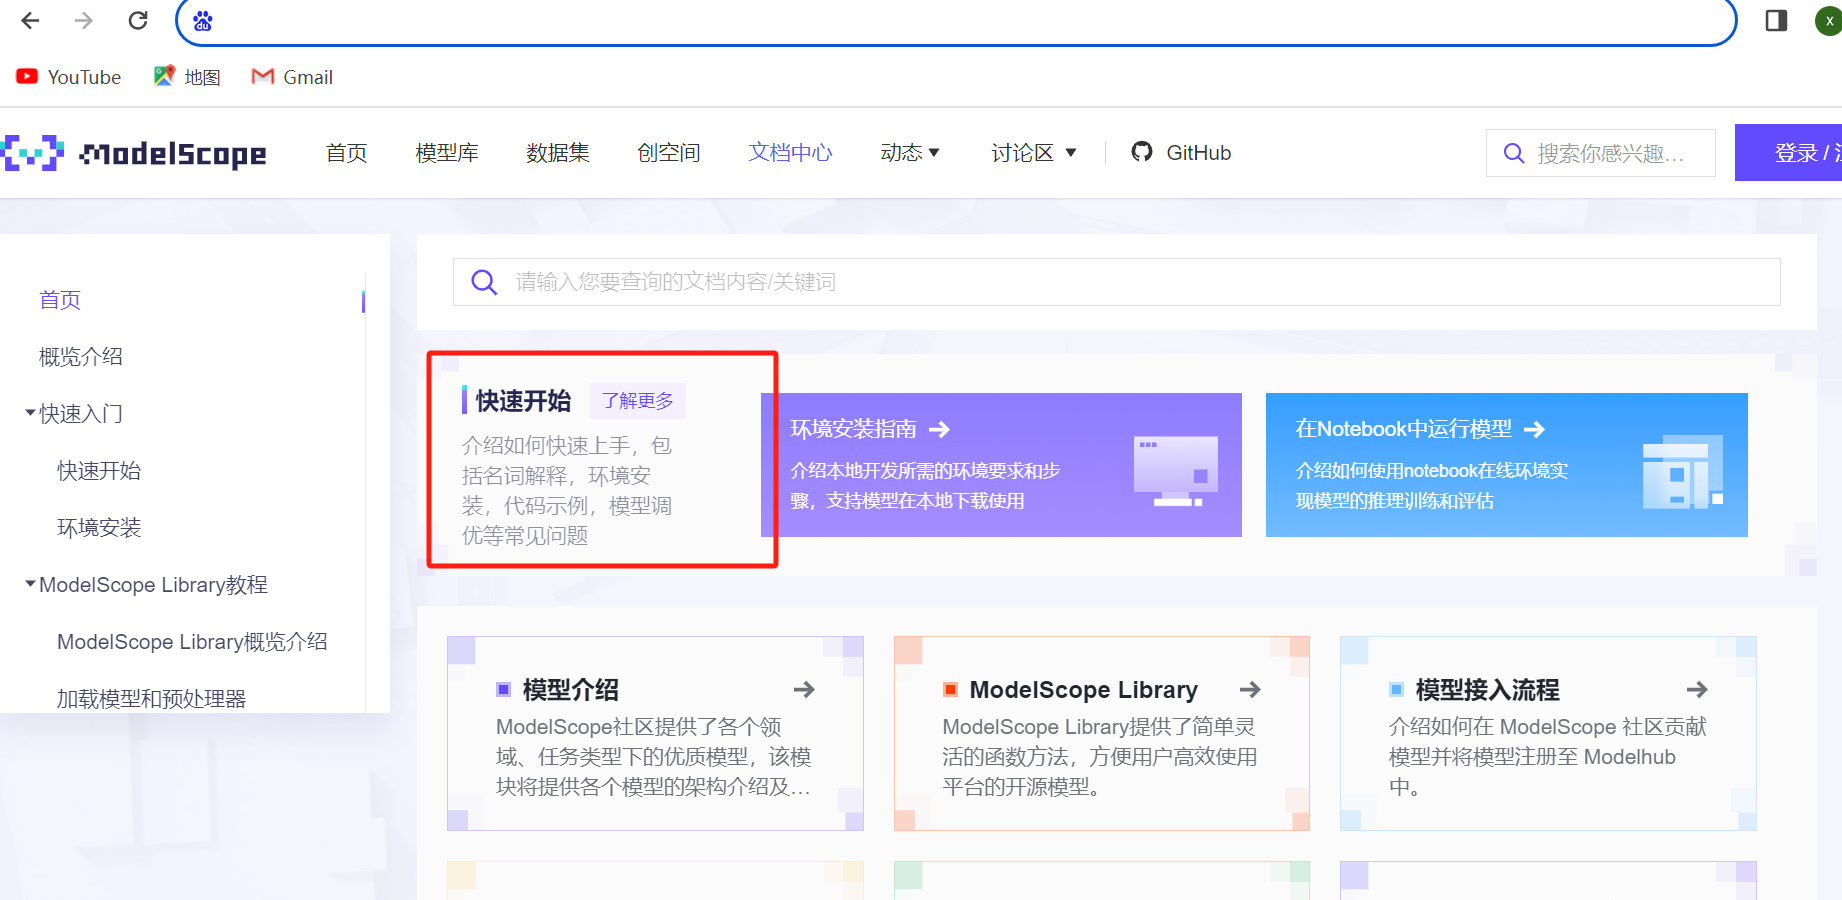Click the document search input field
Screen dimensions: 1842x900
(1116, 282)
